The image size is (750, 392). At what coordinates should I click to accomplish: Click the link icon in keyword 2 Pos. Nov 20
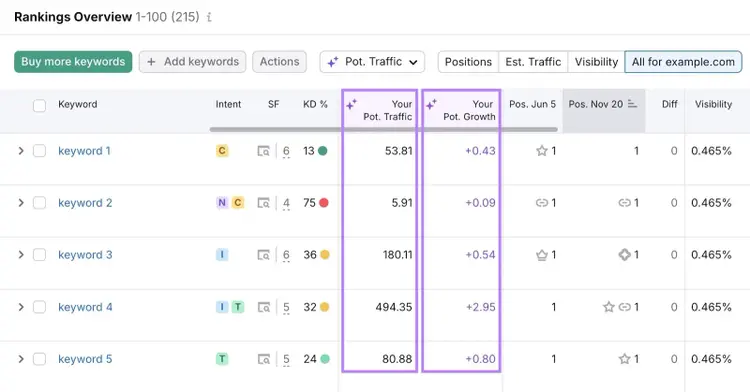pos(624,203)
